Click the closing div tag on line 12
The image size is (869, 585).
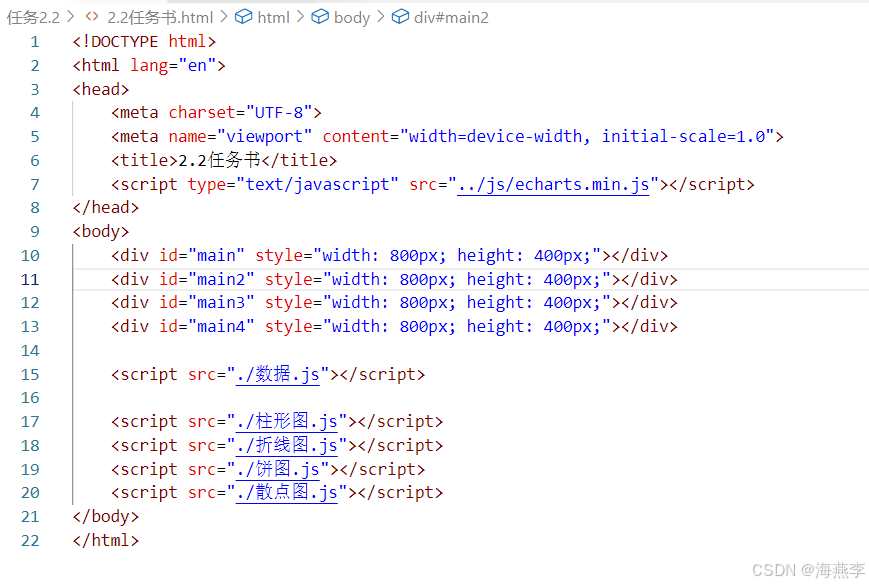tap(650, 302)
